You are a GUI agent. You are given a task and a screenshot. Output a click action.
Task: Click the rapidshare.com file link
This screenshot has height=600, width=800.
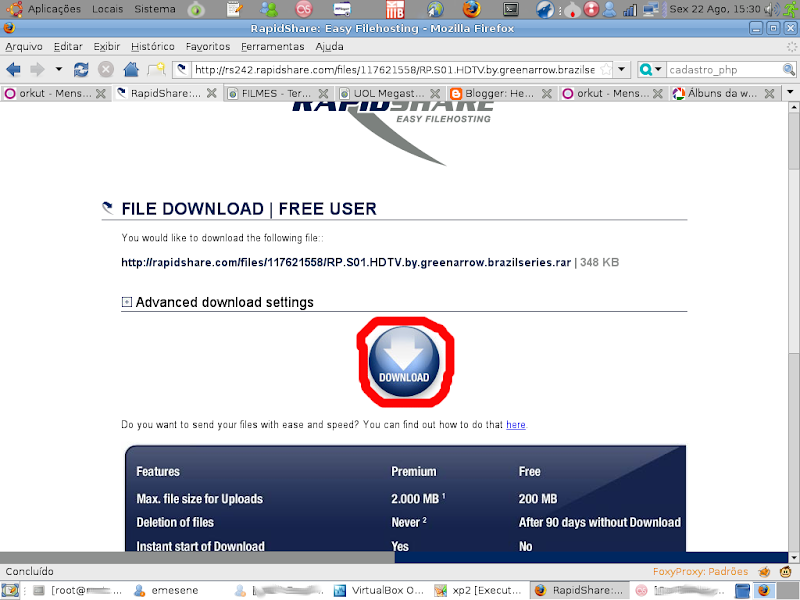346,262
